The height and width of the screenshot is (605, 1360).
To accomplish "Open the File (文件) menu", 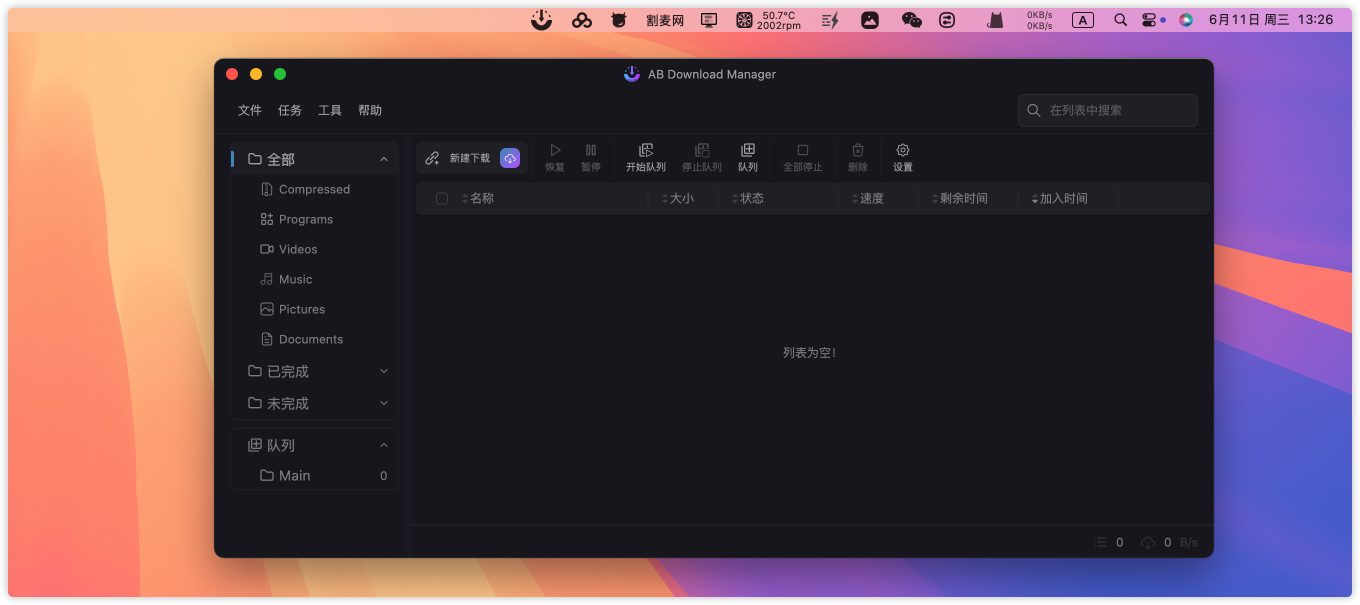I will pyautogui.click(x=250, y=110).
